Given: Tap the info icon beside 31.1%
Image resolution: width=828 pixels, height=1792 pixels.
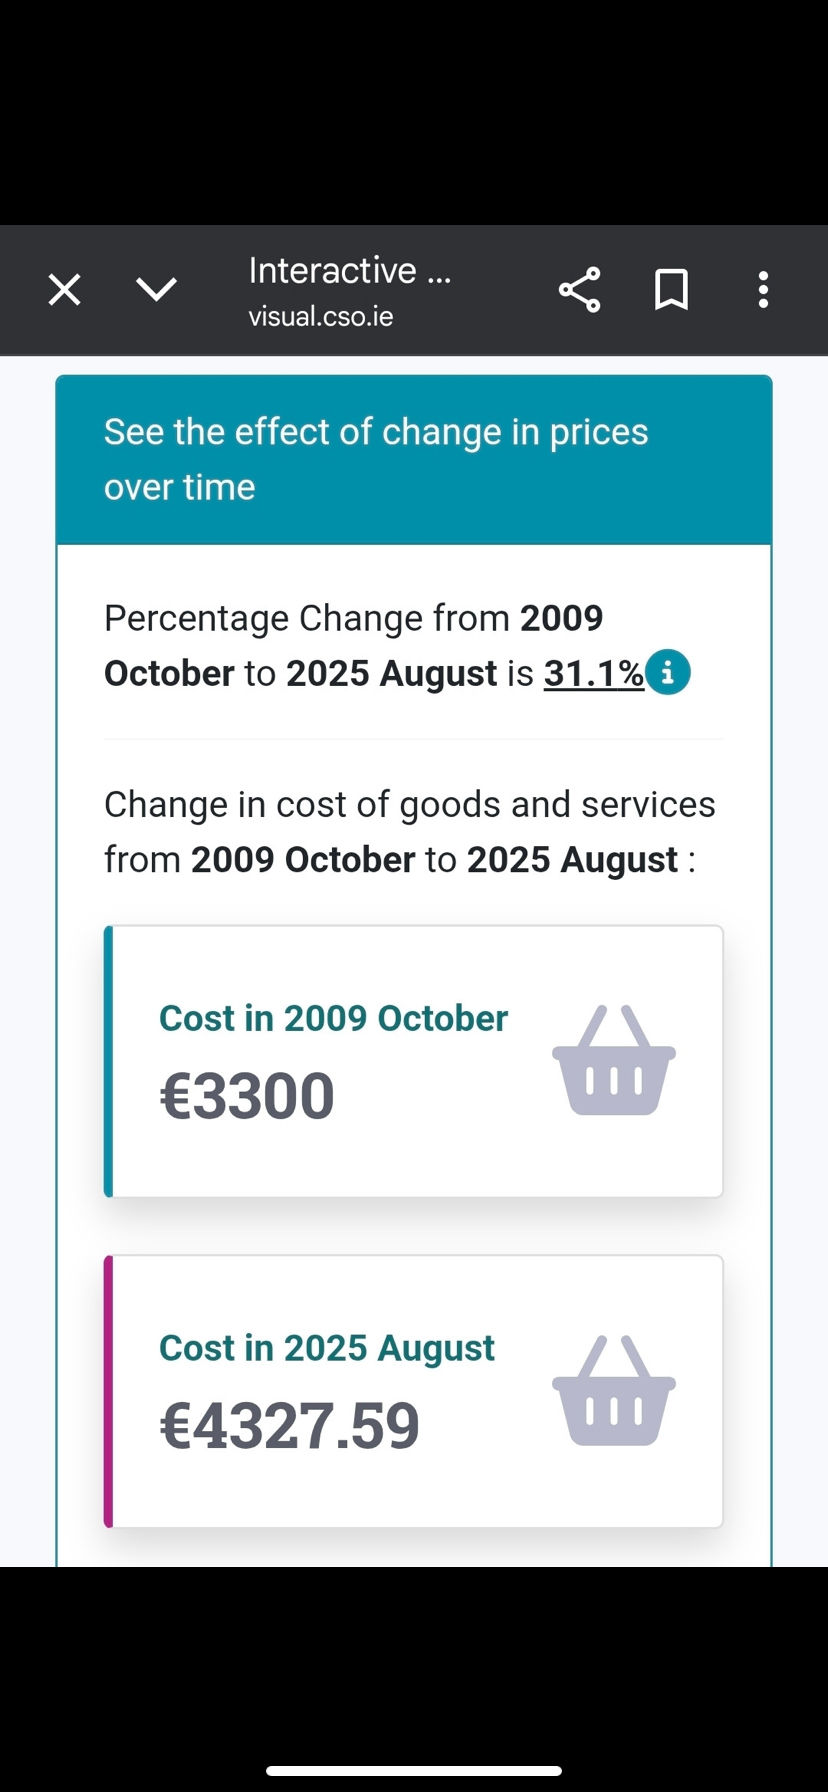Looking at the screenshot, I should (x=668, y=672).
